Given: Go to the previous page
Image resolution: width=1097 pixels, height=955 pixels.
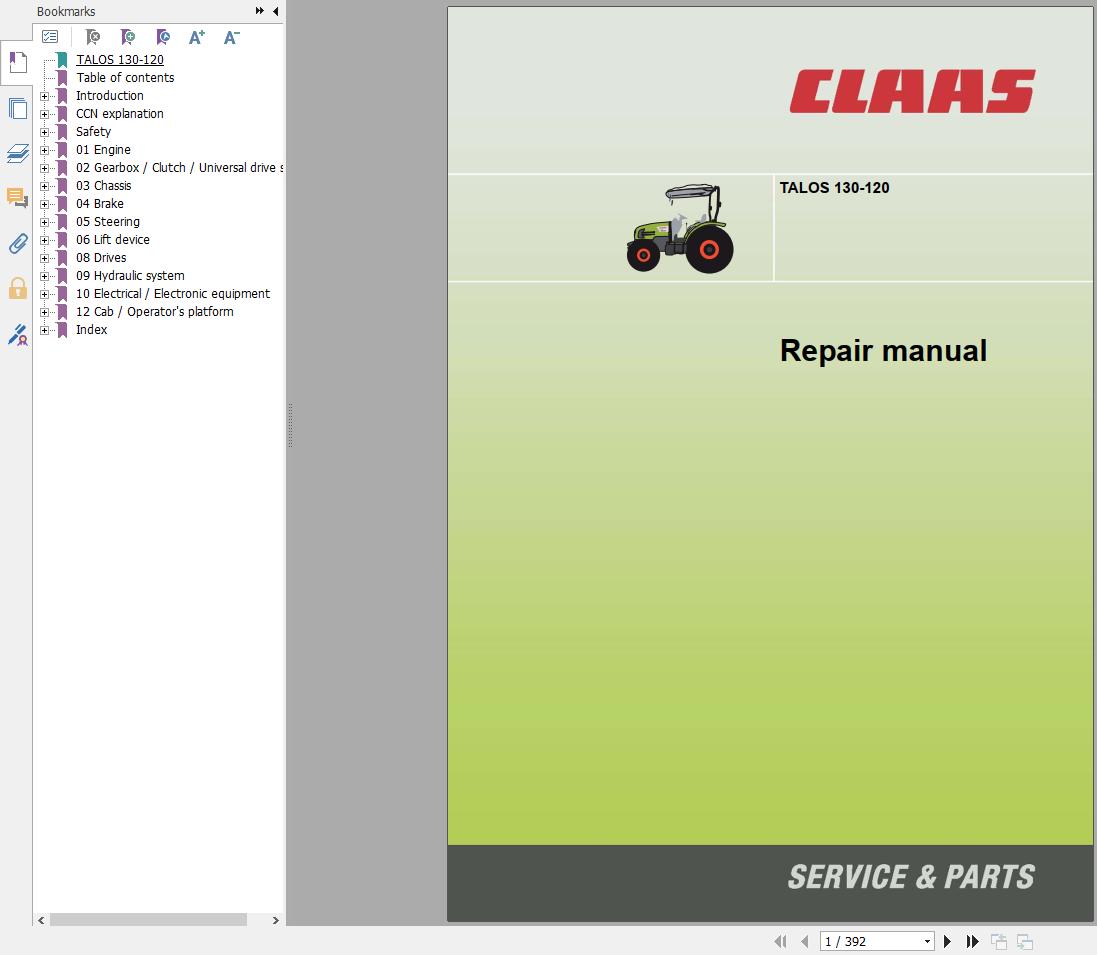Looking at the screenshot, I should click(805, 942).
